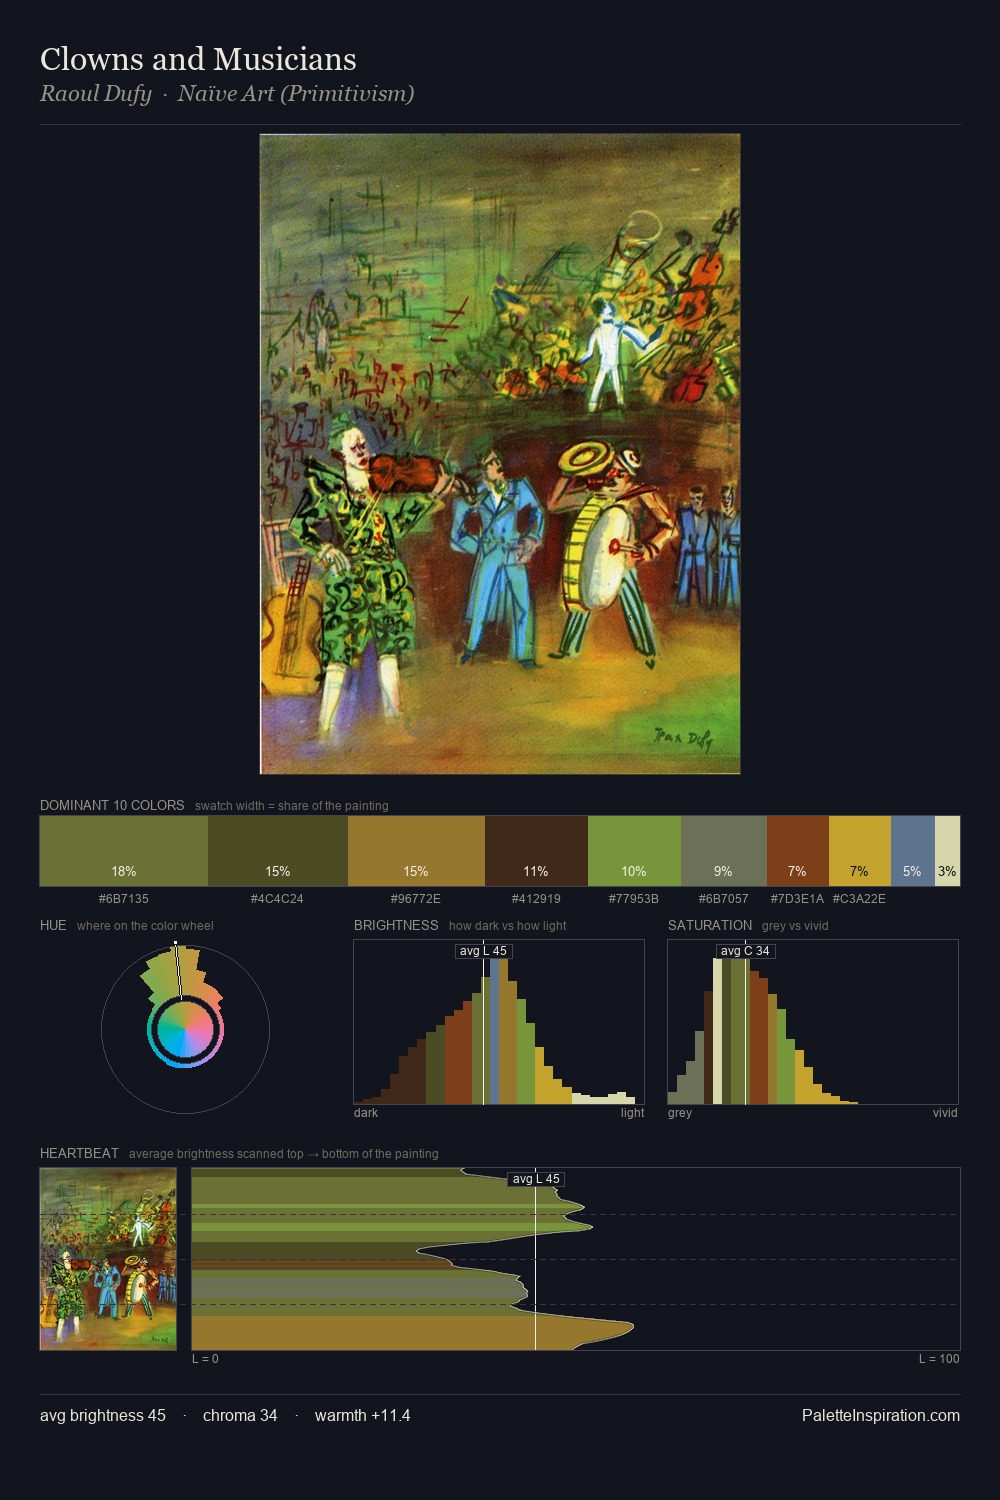Click the 18% olive swatch #6B7135

[124, 851]
